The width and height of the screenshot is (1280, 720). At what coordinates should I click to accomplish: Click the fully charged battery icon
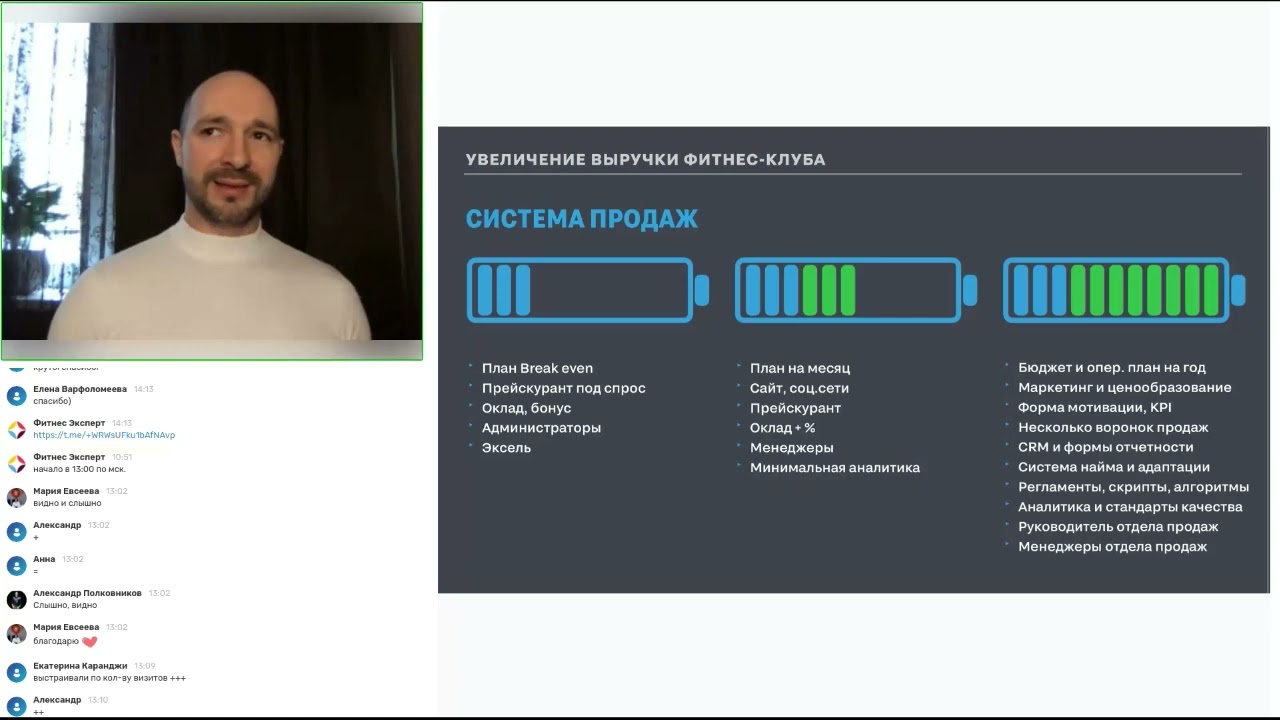click(1124, 290)
